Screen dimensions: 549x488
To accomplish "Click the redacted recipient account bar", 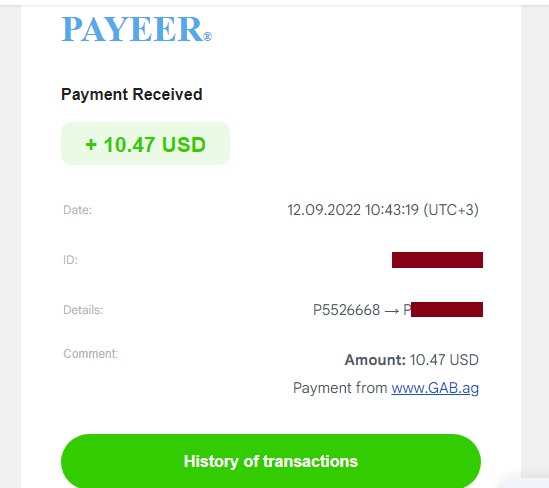I will click(447, 309).
